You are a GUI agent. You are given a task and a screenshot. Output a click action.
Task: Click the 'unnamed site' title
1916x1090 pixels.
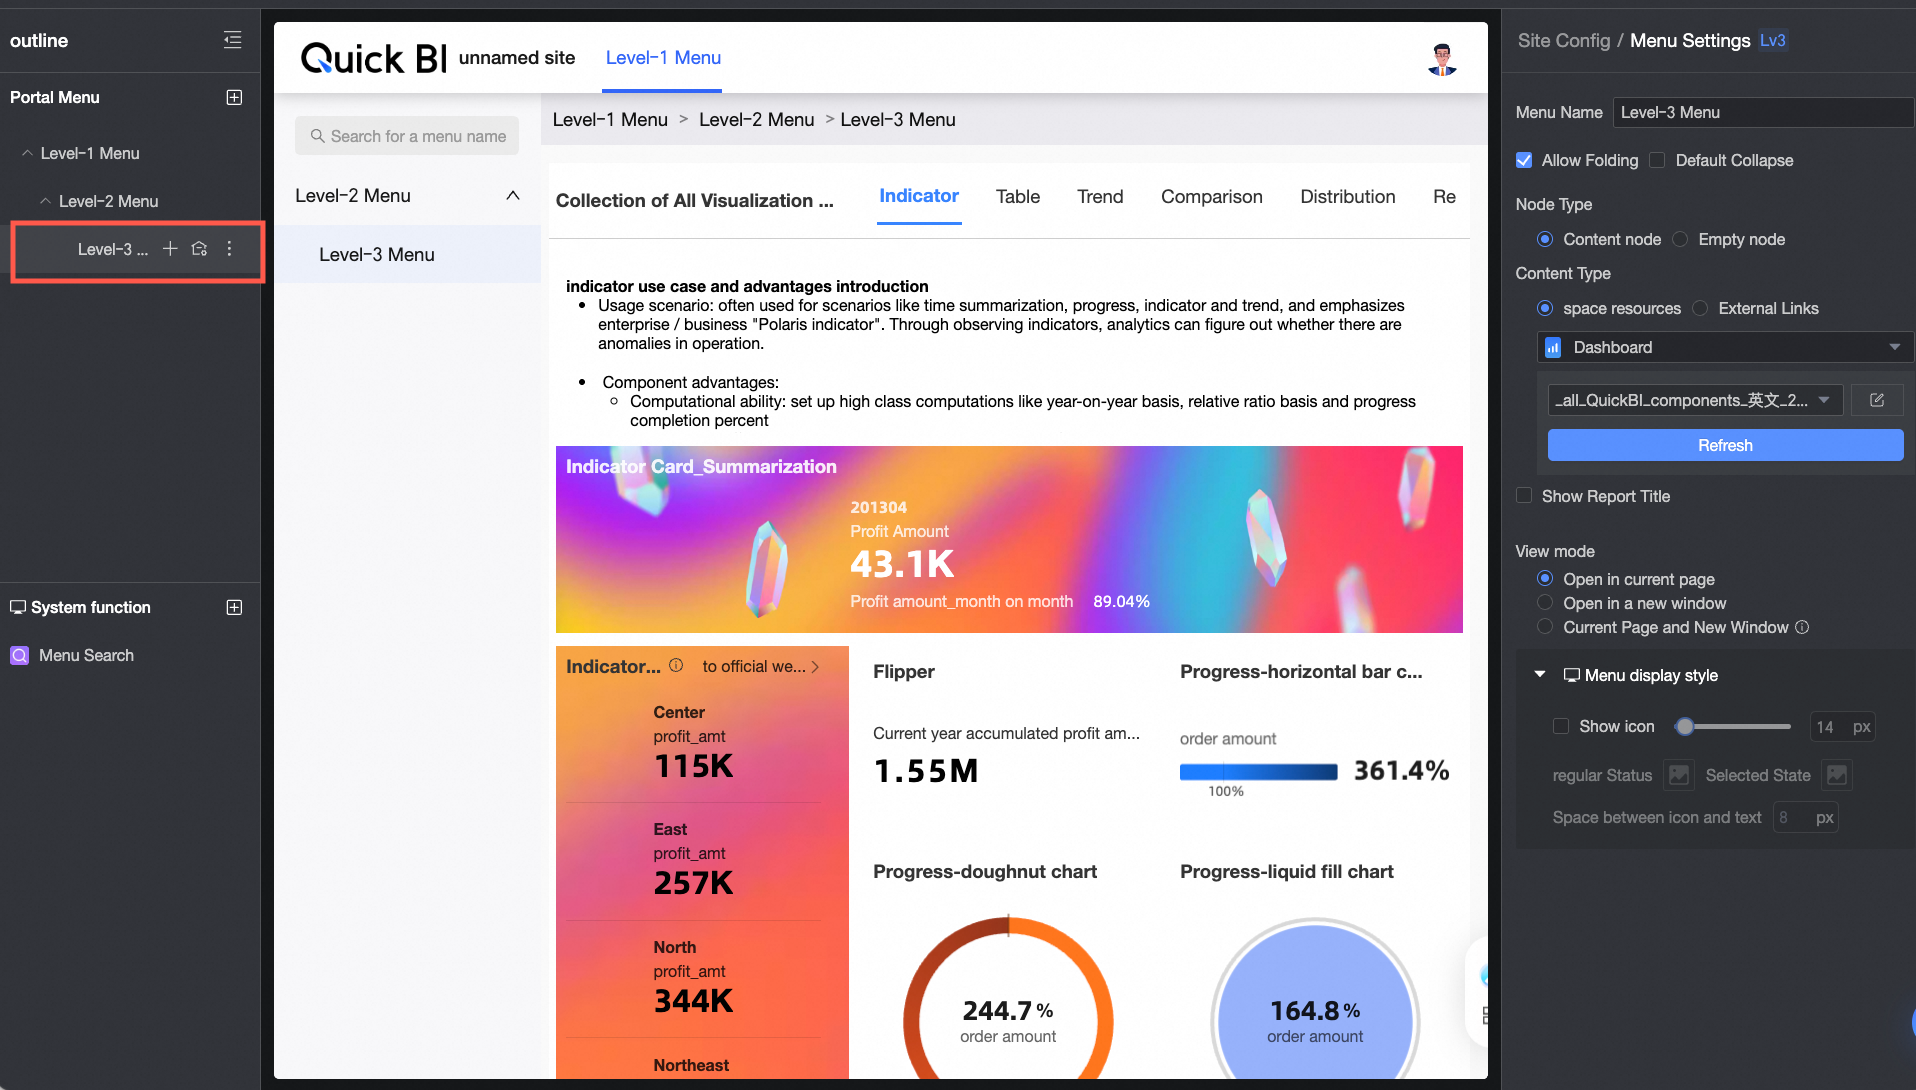517,58
